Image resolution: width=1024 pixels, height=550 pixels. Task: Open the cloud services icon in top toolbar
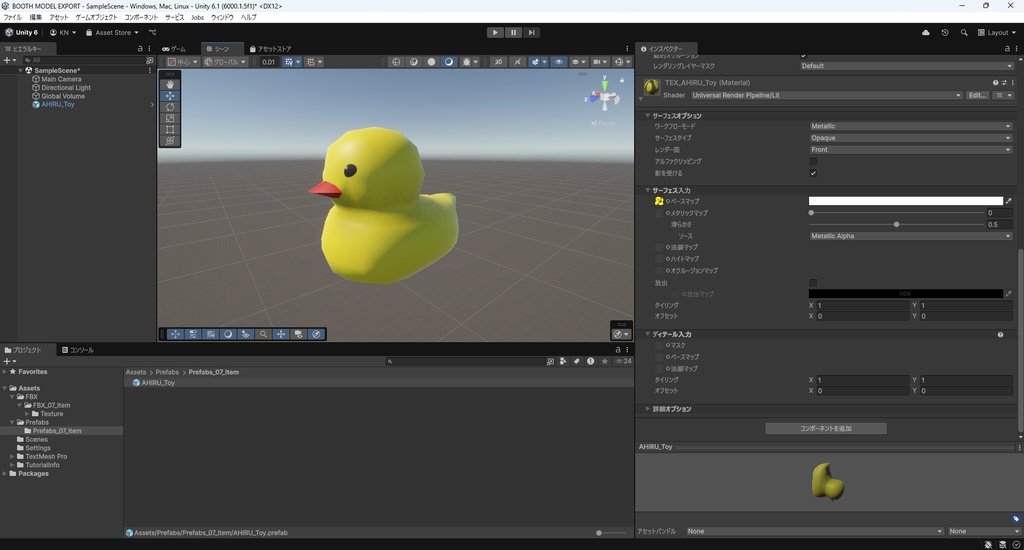pyautogui.click(x=925, y=33)
